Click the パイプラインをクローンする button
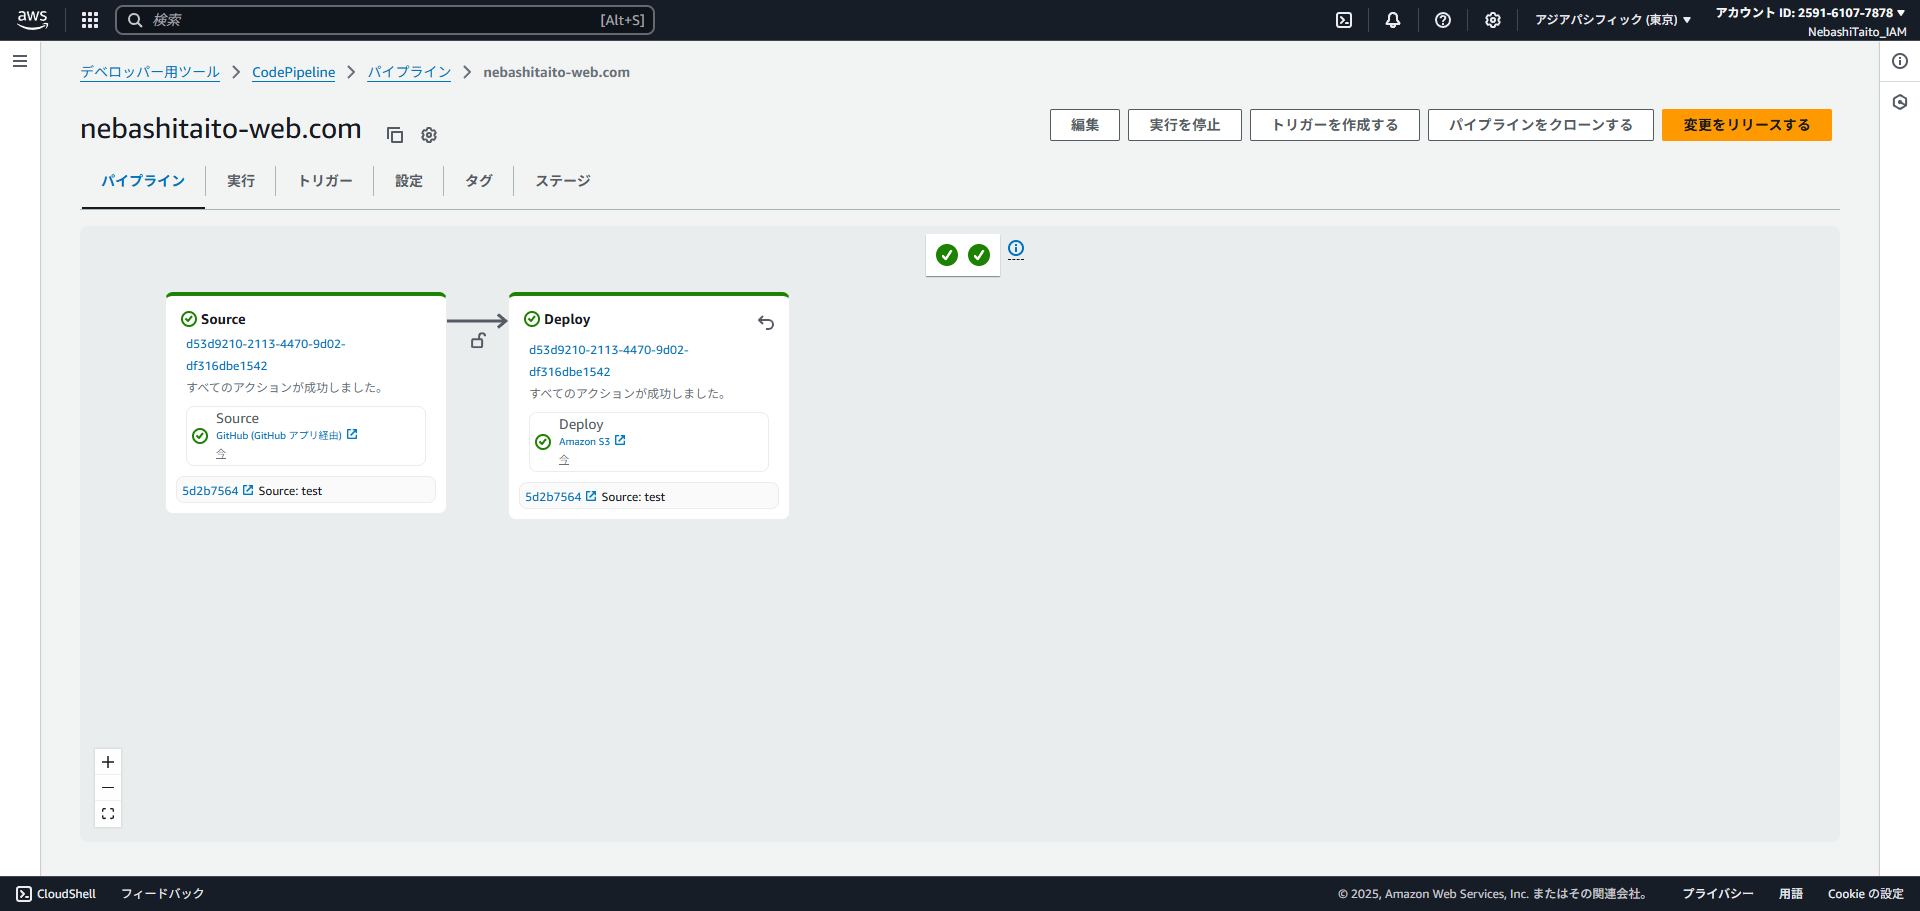The image size is (1920, 911). point(1541,125)
